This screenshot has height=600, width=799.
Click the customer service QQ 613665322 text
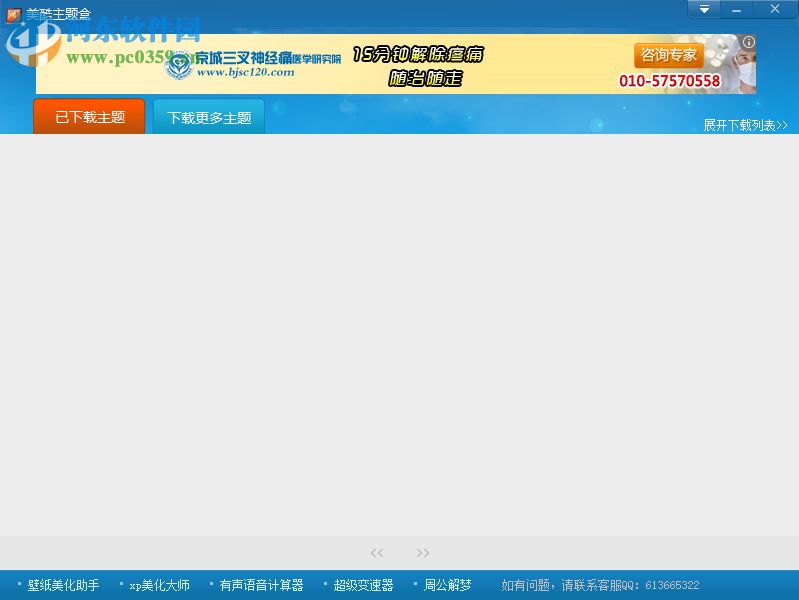[600, 585]
